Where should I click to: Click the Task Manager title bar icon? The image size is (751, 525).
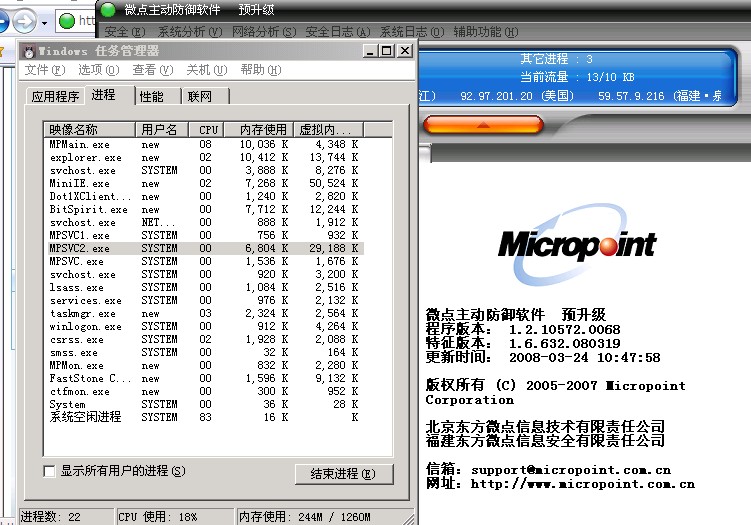(x=29, y=51)
